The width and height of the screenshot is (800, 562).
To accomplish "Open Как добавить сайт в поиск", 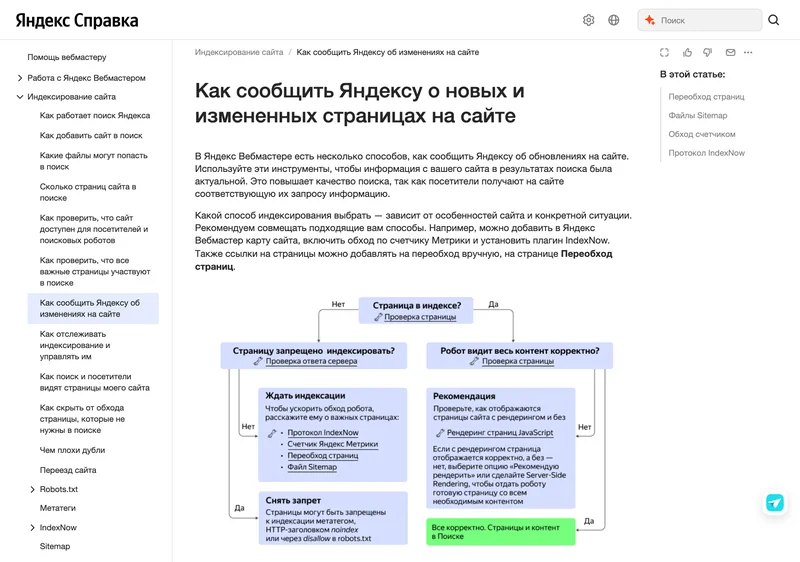I will [x=91, y=136].
